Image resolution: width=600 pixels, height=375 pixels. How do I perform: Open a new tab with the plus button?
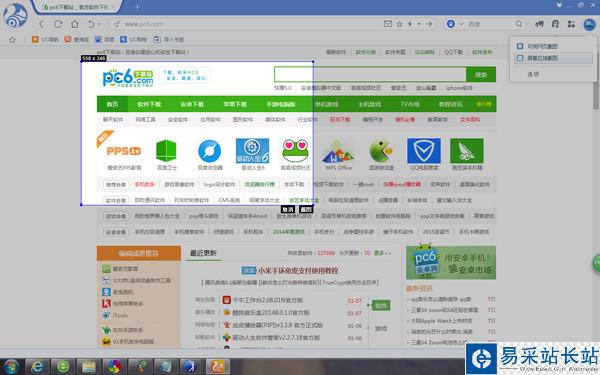(137, 7)
